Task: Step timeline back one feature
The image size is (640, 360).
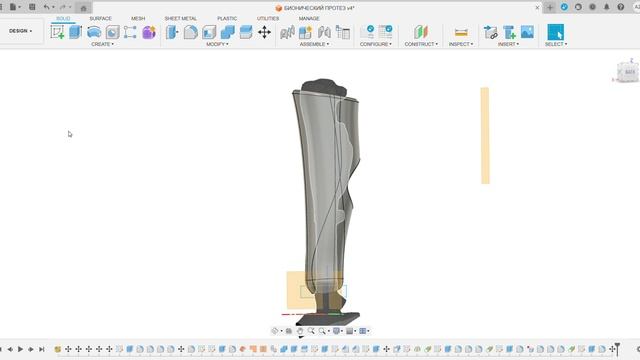Action: coord(10,349)
